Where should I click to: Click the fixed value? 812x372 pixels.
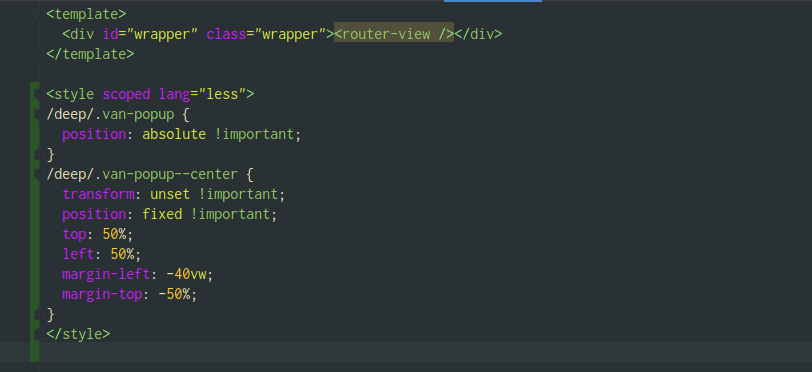tap(162, 214)
